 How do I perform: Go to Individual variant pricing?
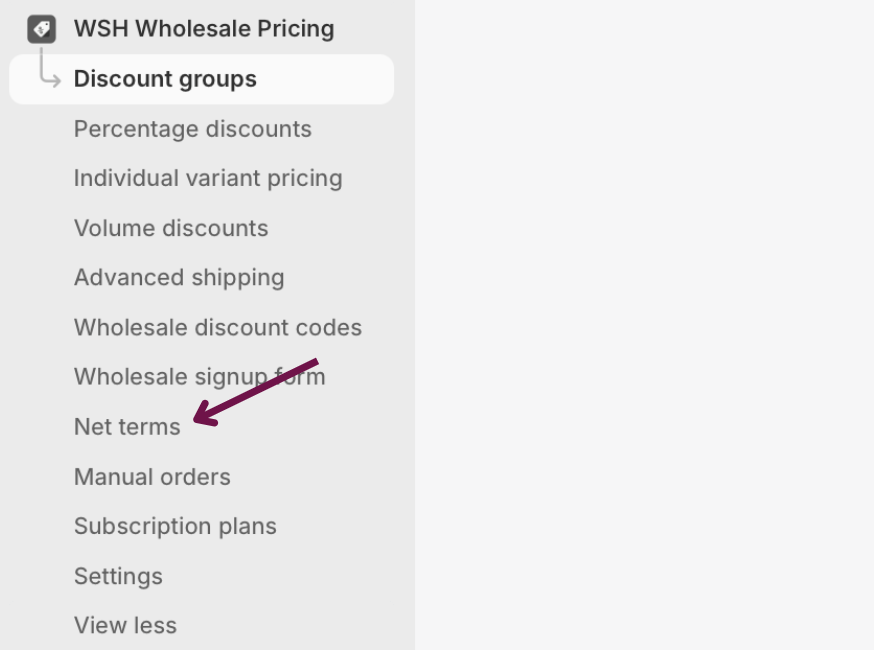click(x=208, y=178)
